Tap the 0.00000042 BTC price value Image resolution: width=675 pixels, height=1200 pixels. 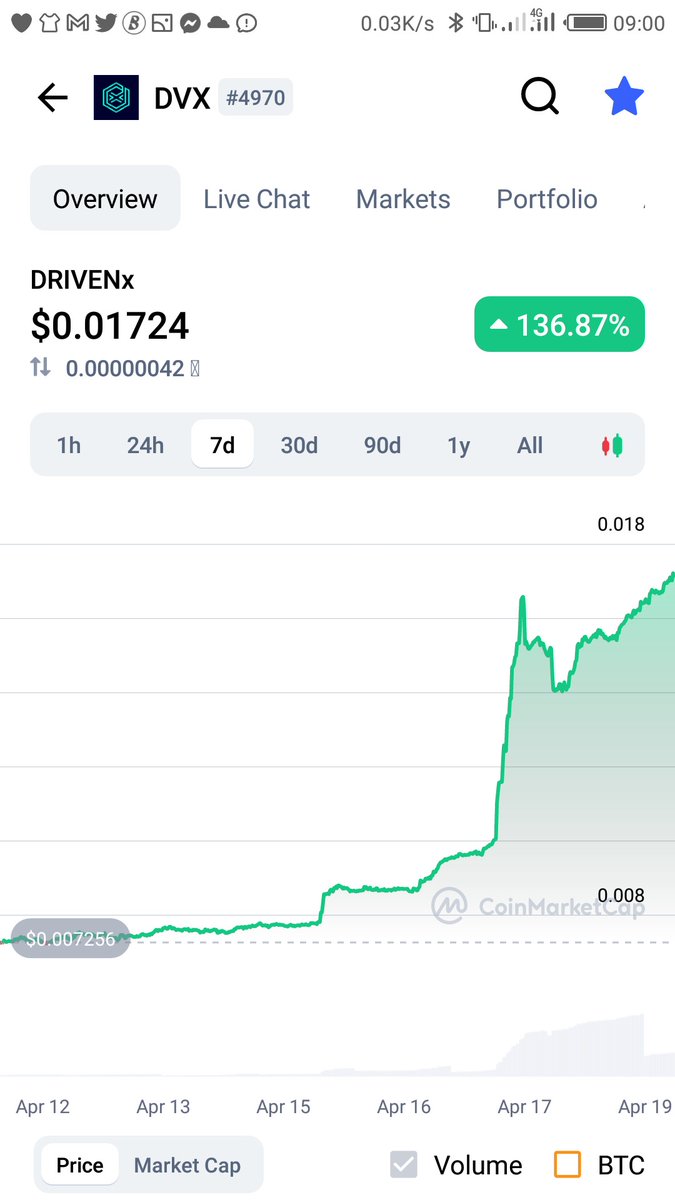[125, 368]
